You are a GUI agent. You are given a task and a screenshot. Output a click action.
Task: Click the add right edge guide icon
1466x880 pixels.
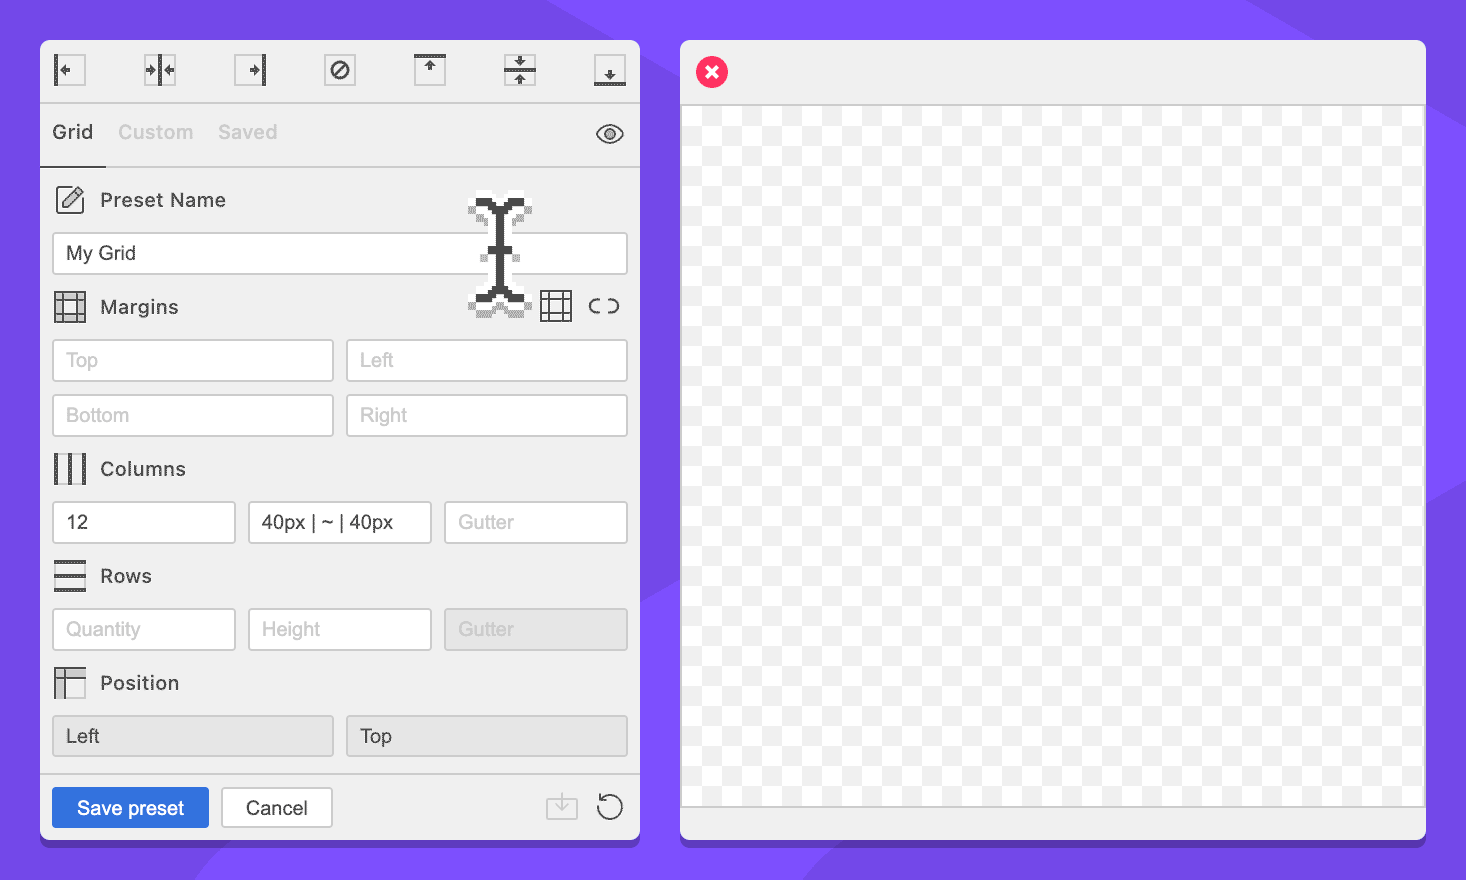click(x=250, y=70)
